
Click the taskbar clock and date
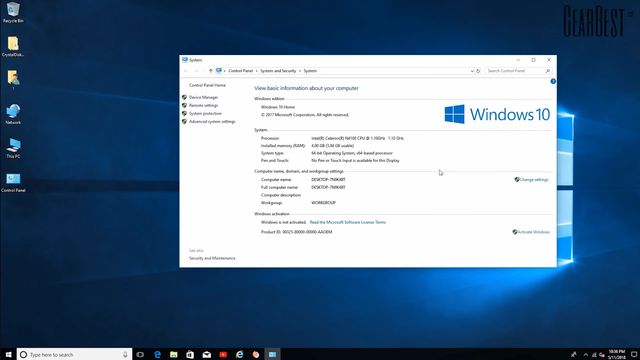click(x=616, y=354)
